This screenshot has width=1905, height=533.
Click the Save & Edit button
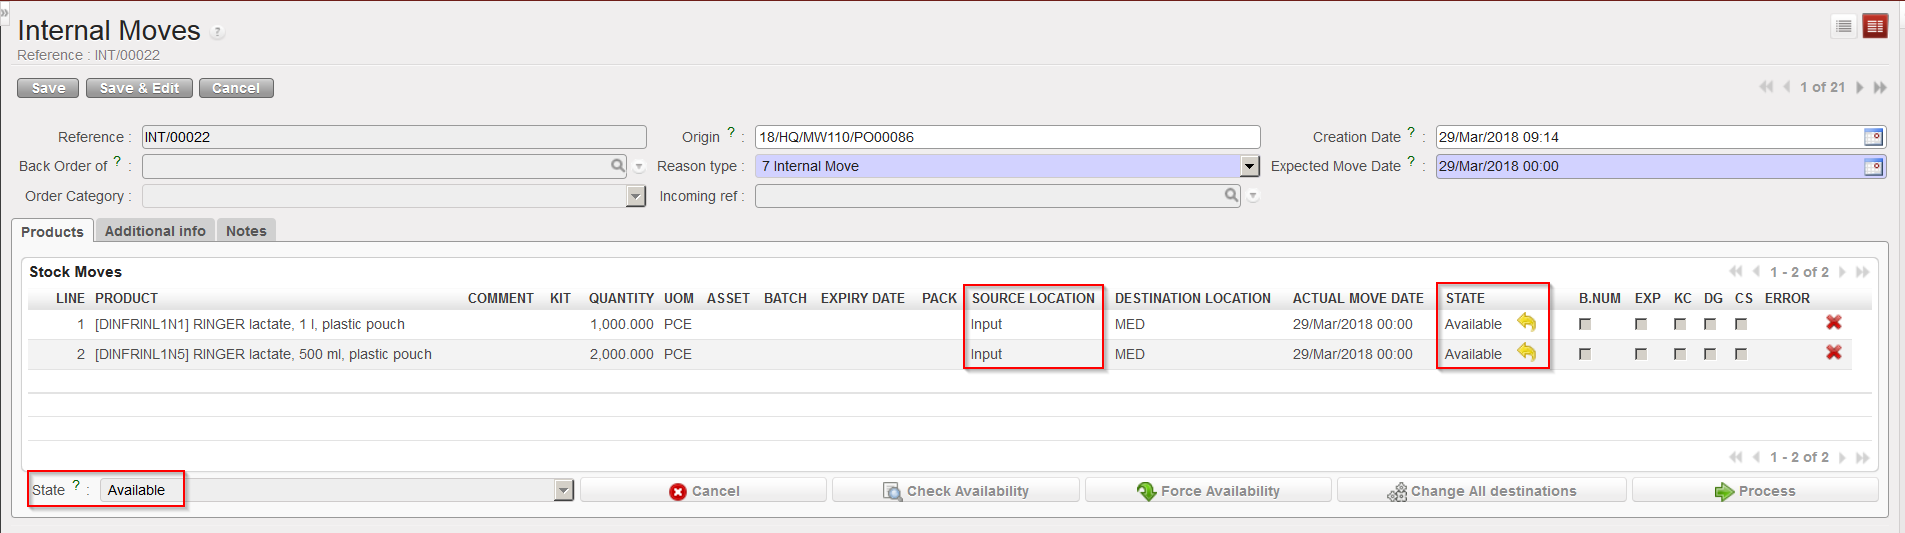point(139,88)
